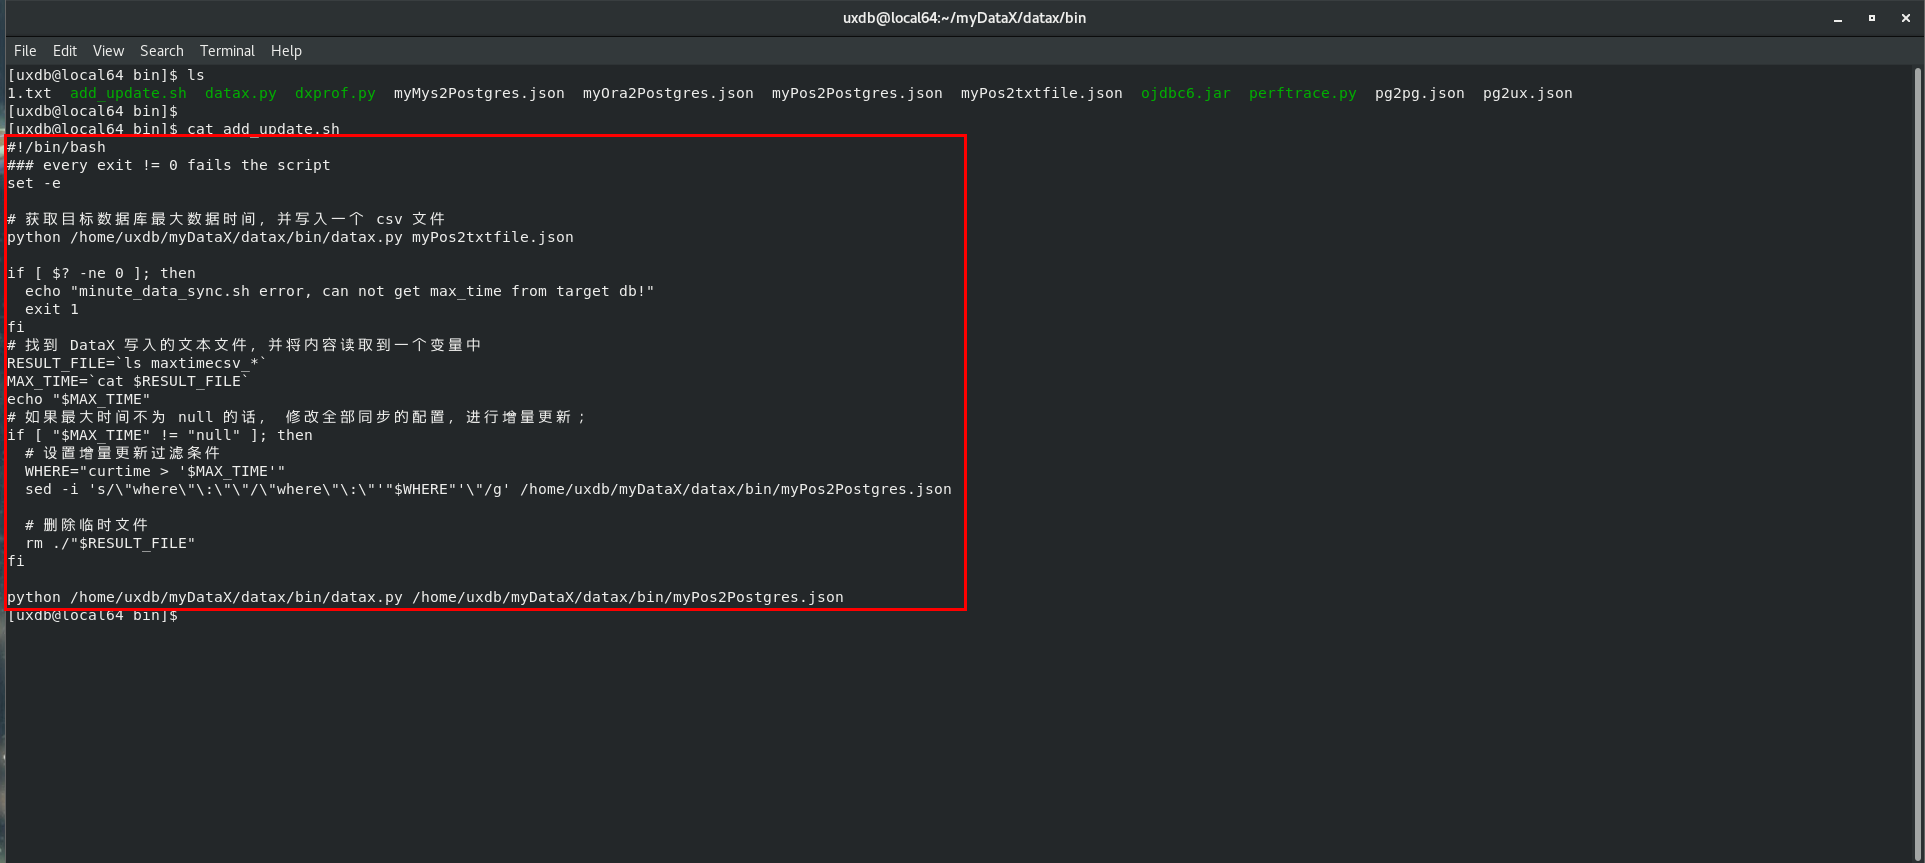Screen dimensions: 1925x863
Task: Click the 'if [ $? -ne 0 ]; then' line
Action: pyautogui.click(x=101, y=273)
